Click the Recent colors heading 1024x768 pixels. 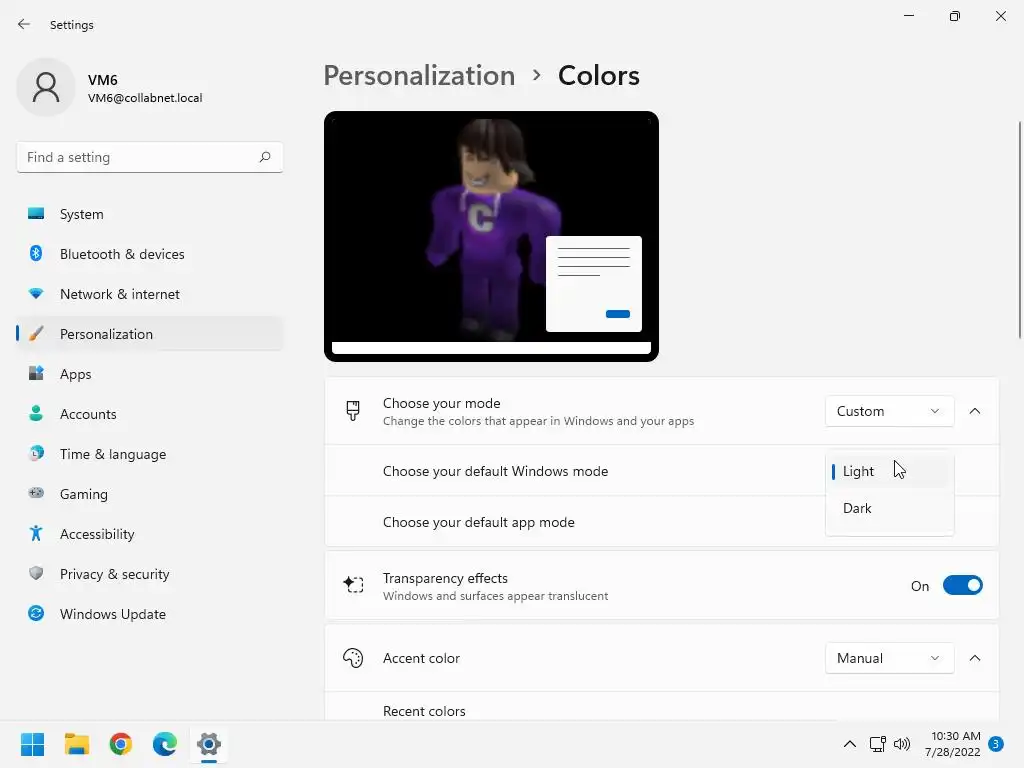click(424, 711)
